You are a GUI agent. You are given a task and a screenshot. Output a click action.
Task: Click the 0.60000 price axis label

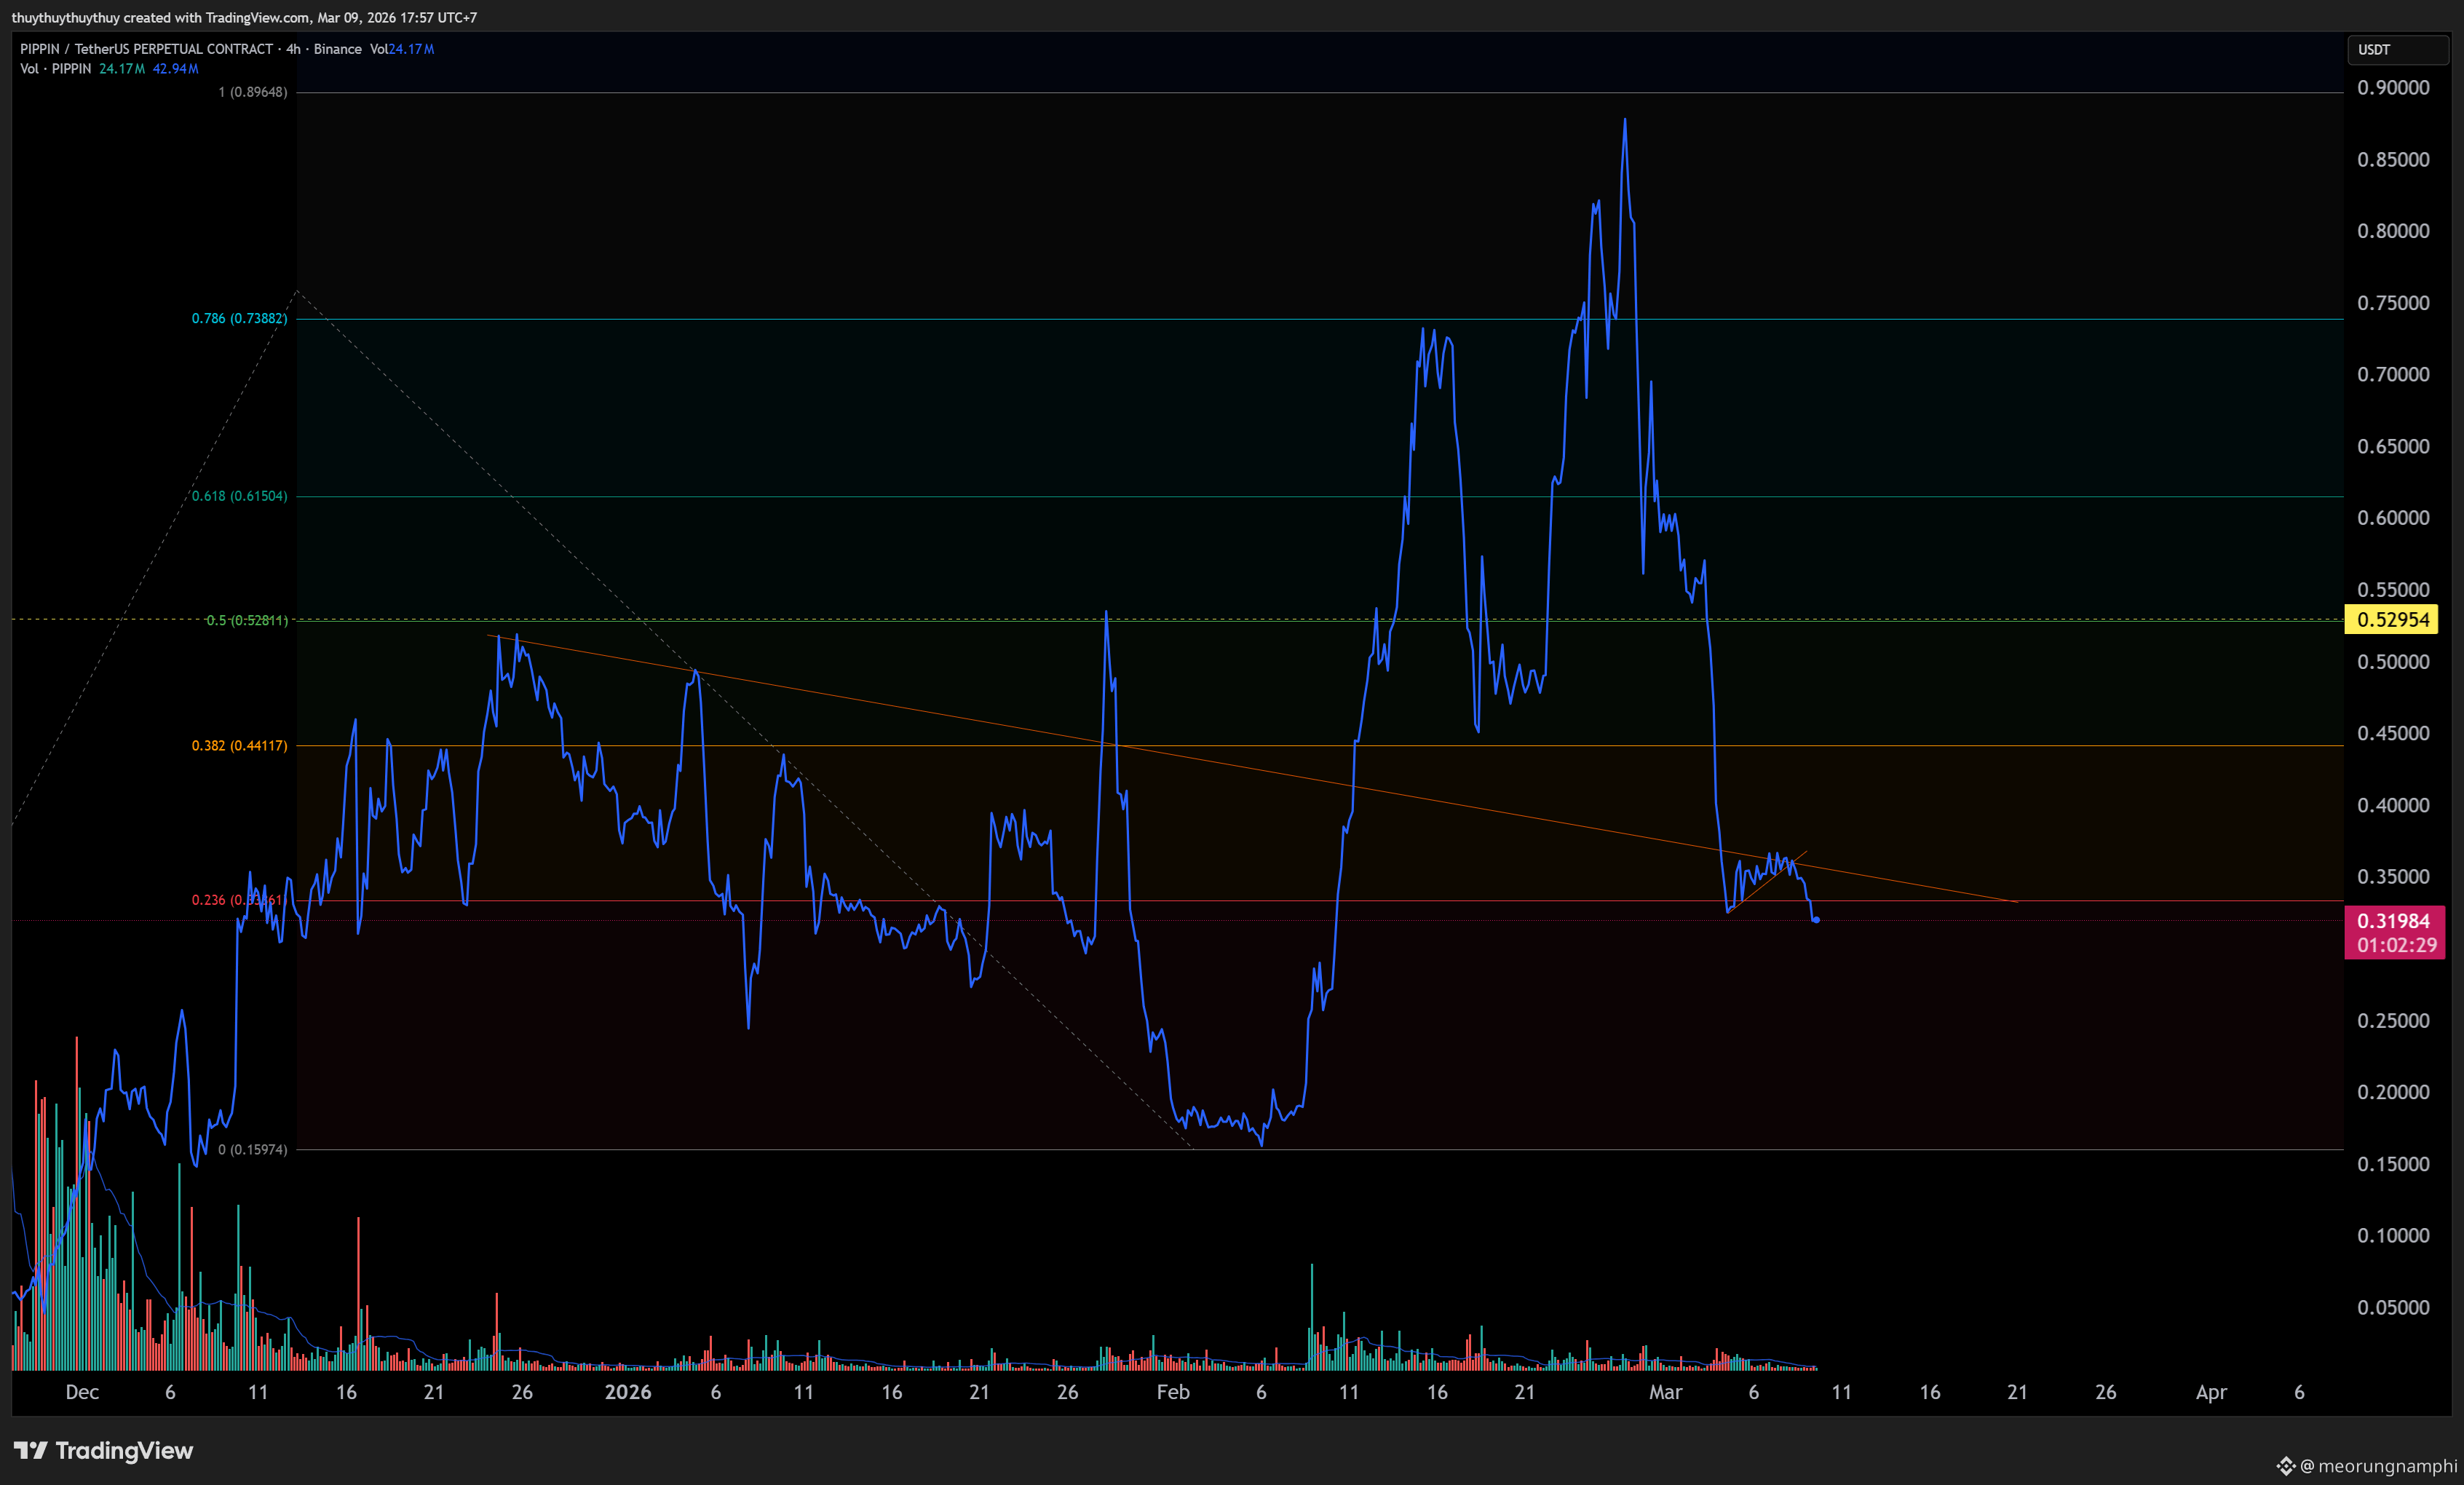pyautogui.click(x=2393, y=518)
